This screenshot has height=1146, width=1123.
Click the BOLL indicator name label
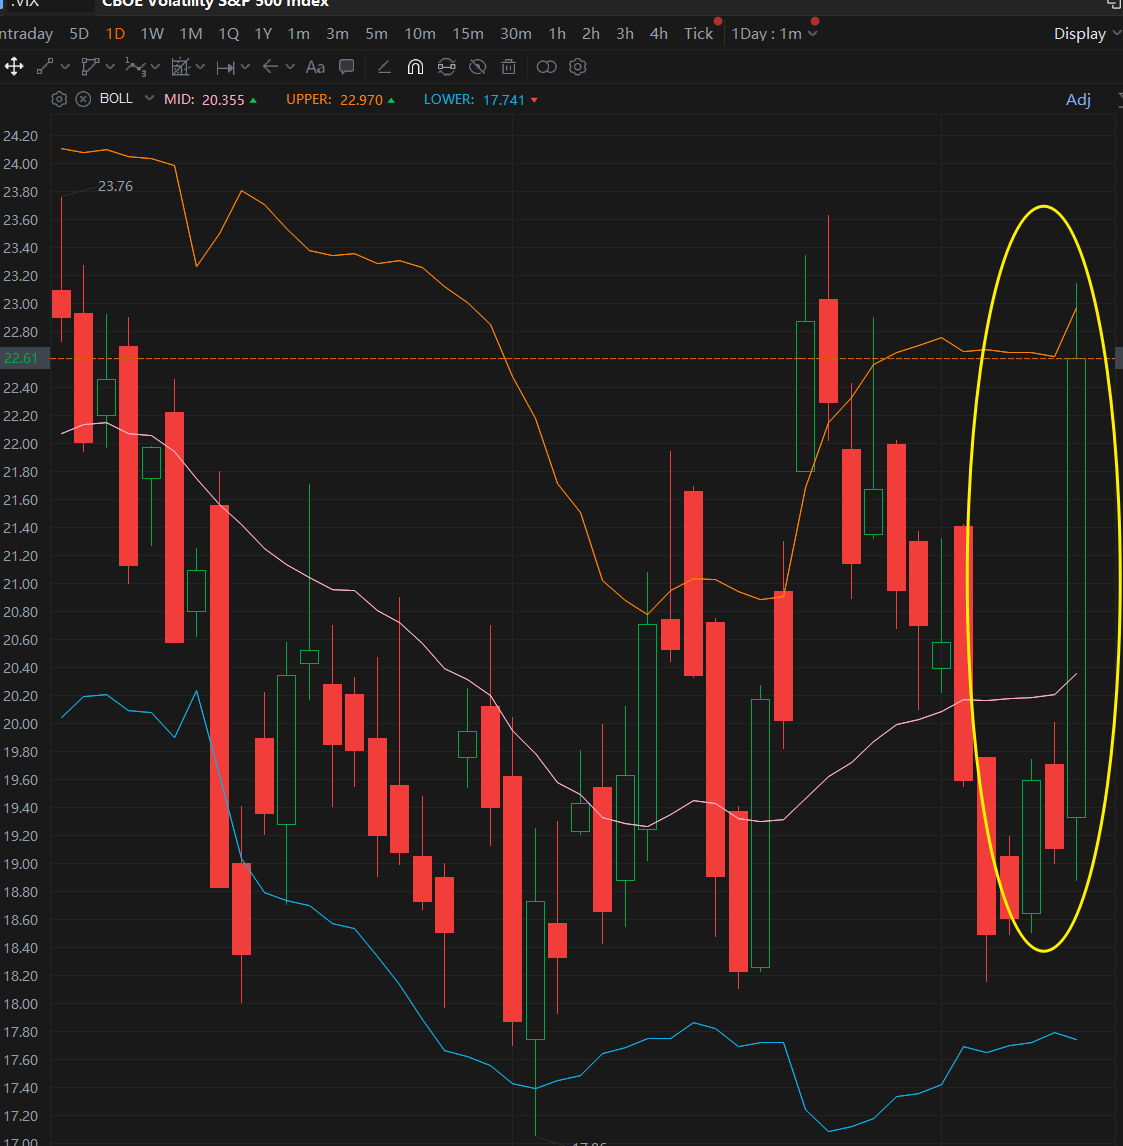coord(116,99)
